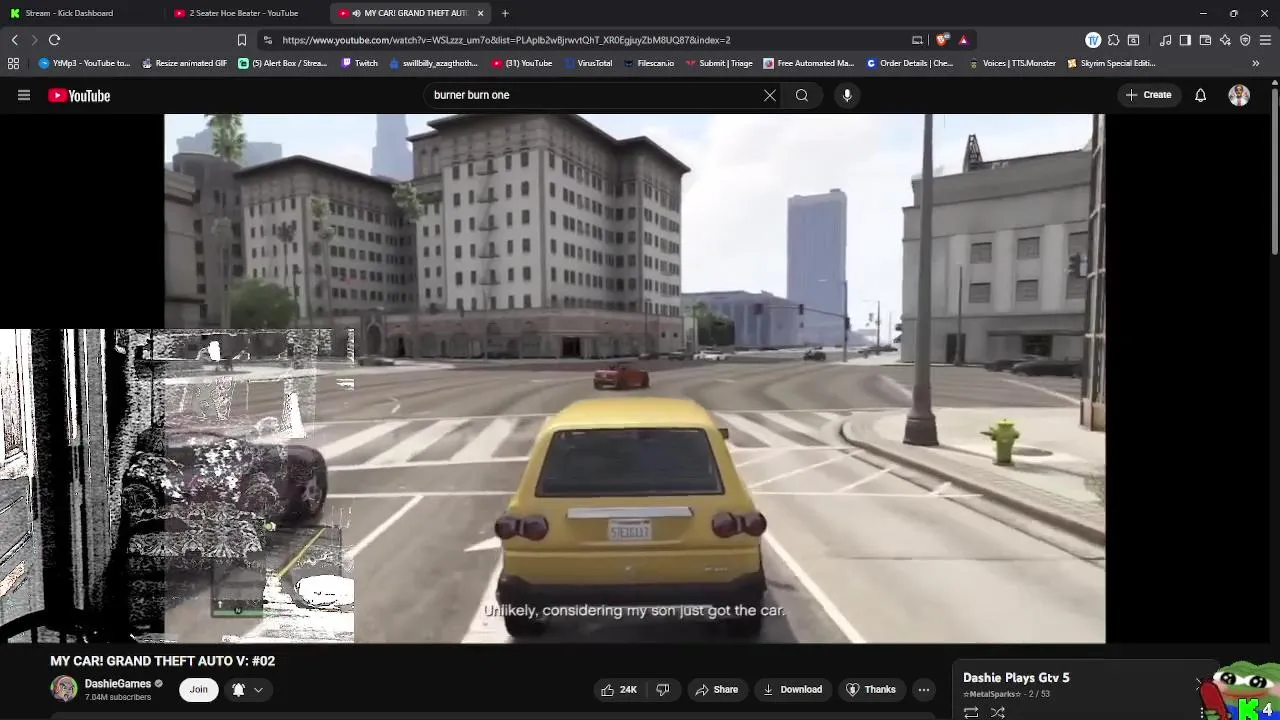Open the Submit | Triage bookmark
The image size is (1280, 720).
719,63
